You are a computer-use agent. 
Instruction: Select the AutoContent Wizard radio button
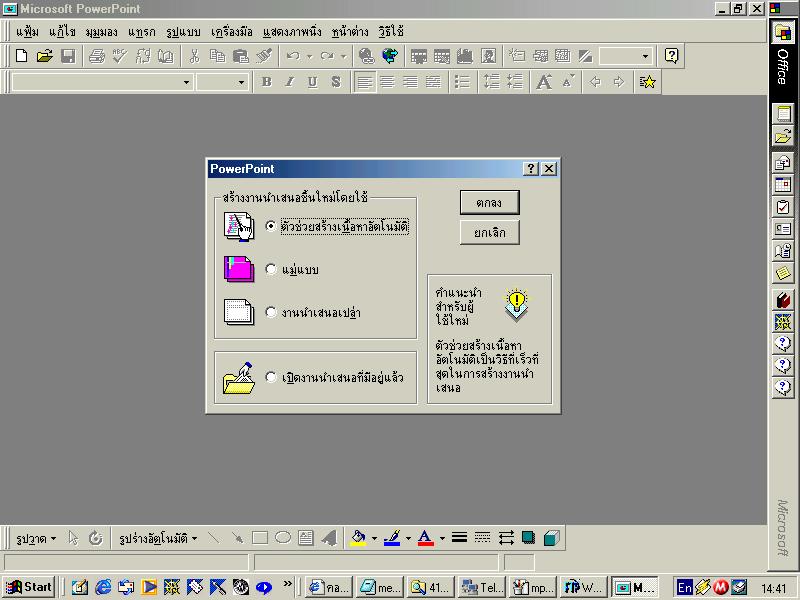[x=271, y=226]
